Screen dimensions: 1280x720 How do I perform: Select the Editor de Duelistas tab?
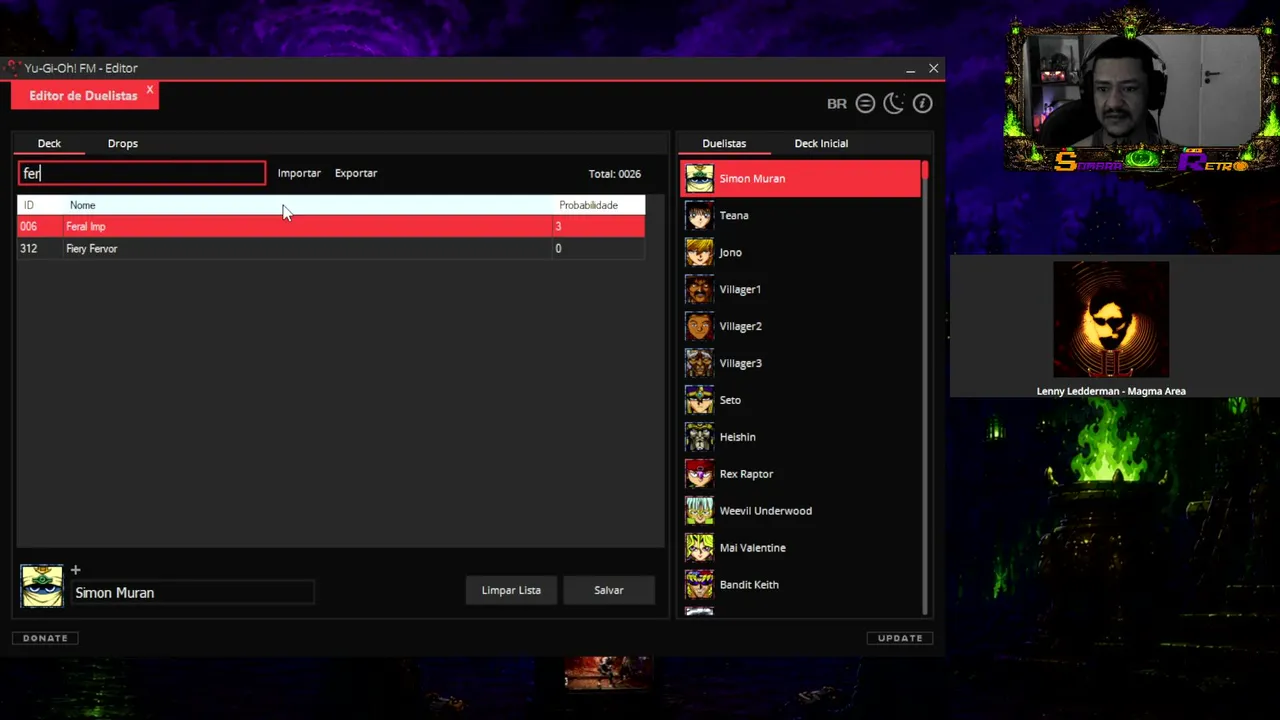(x=84, y=96)
